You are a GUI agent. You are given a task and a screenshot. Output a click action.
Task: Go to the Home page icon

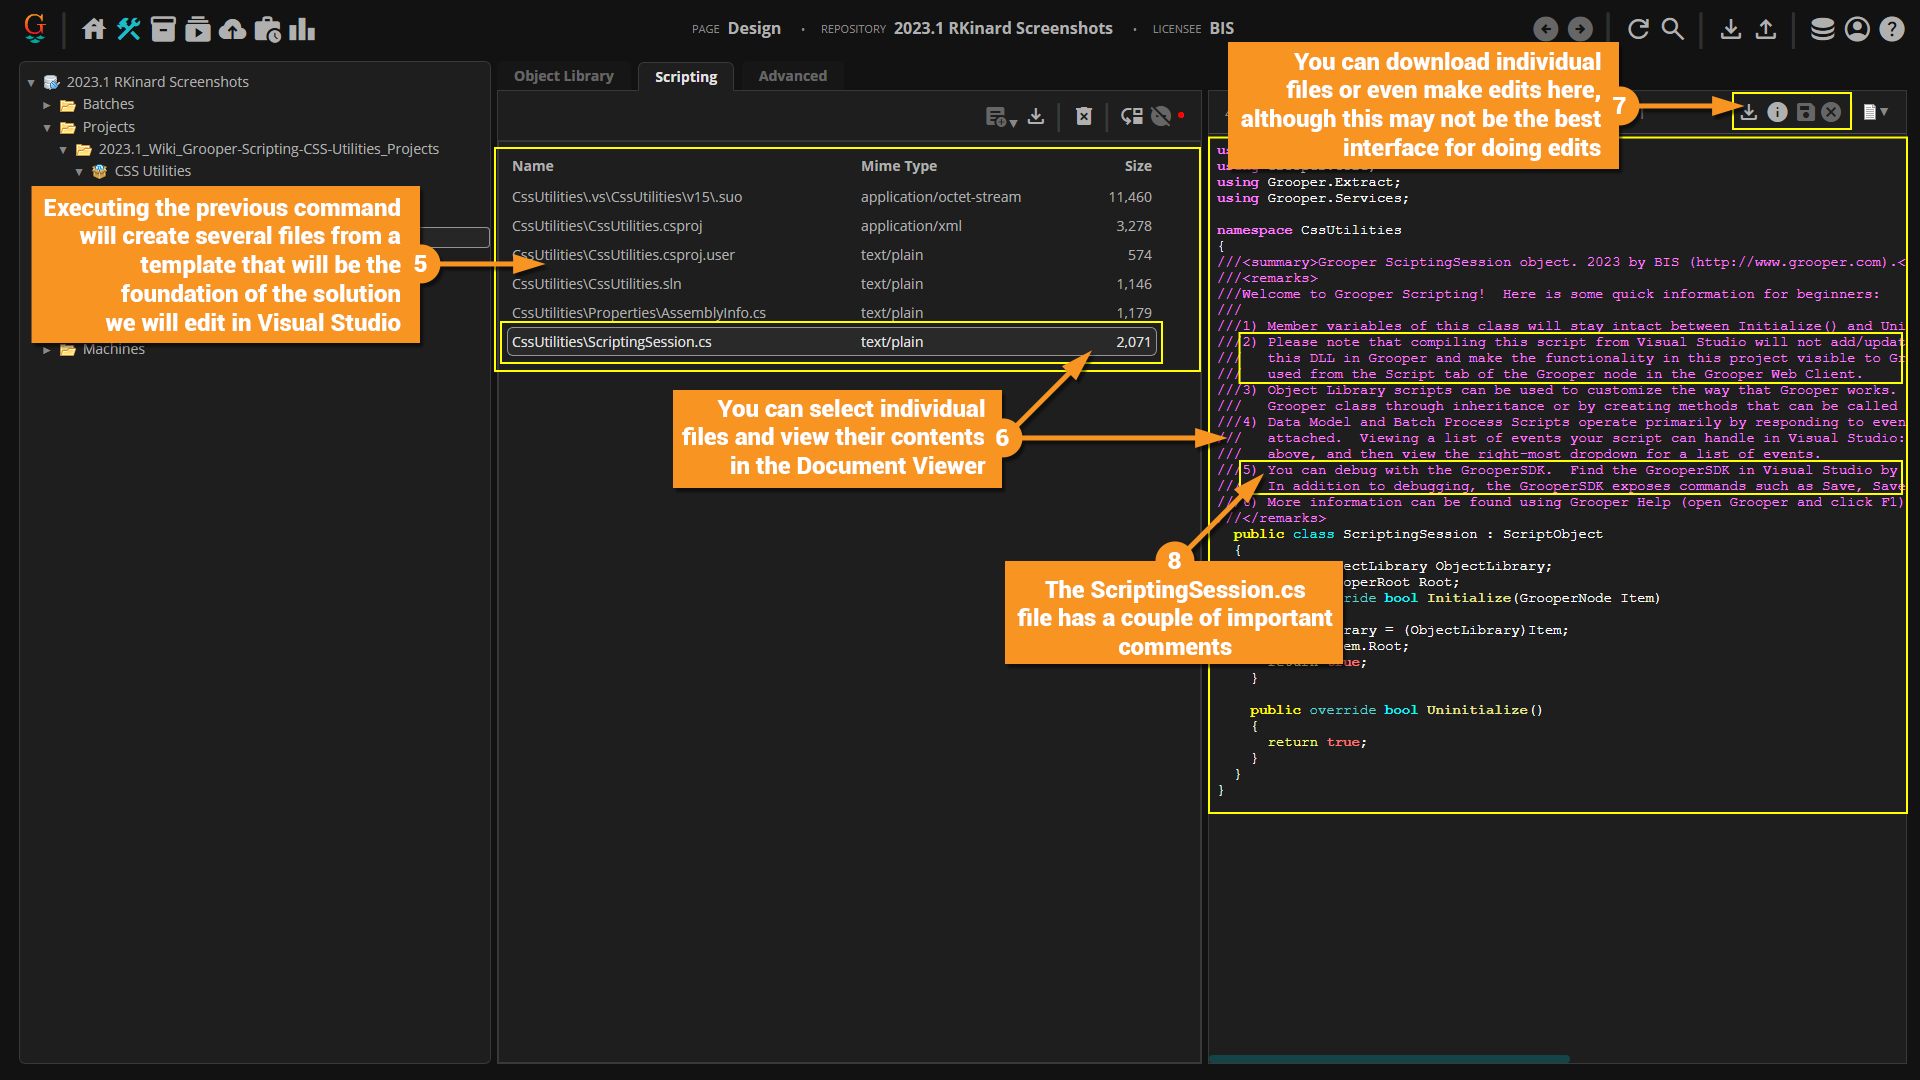[x=93, y=29]
